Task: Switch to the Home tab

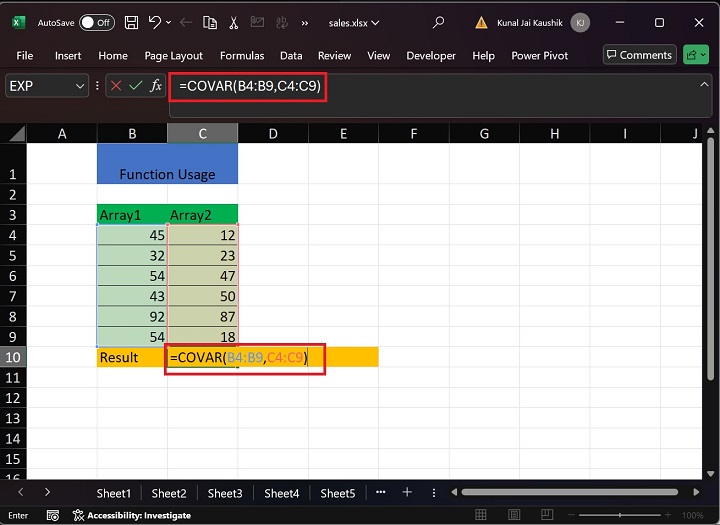Action: [x=113, y=56]
